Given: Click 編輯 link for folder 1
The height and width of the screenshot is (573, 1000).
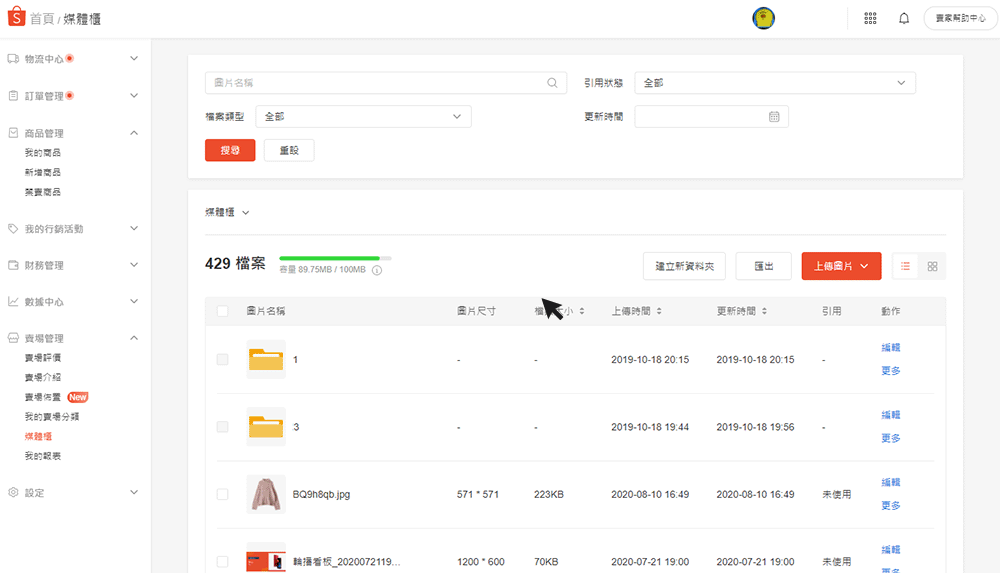Looking at the screenshot, I should point(890,347).
